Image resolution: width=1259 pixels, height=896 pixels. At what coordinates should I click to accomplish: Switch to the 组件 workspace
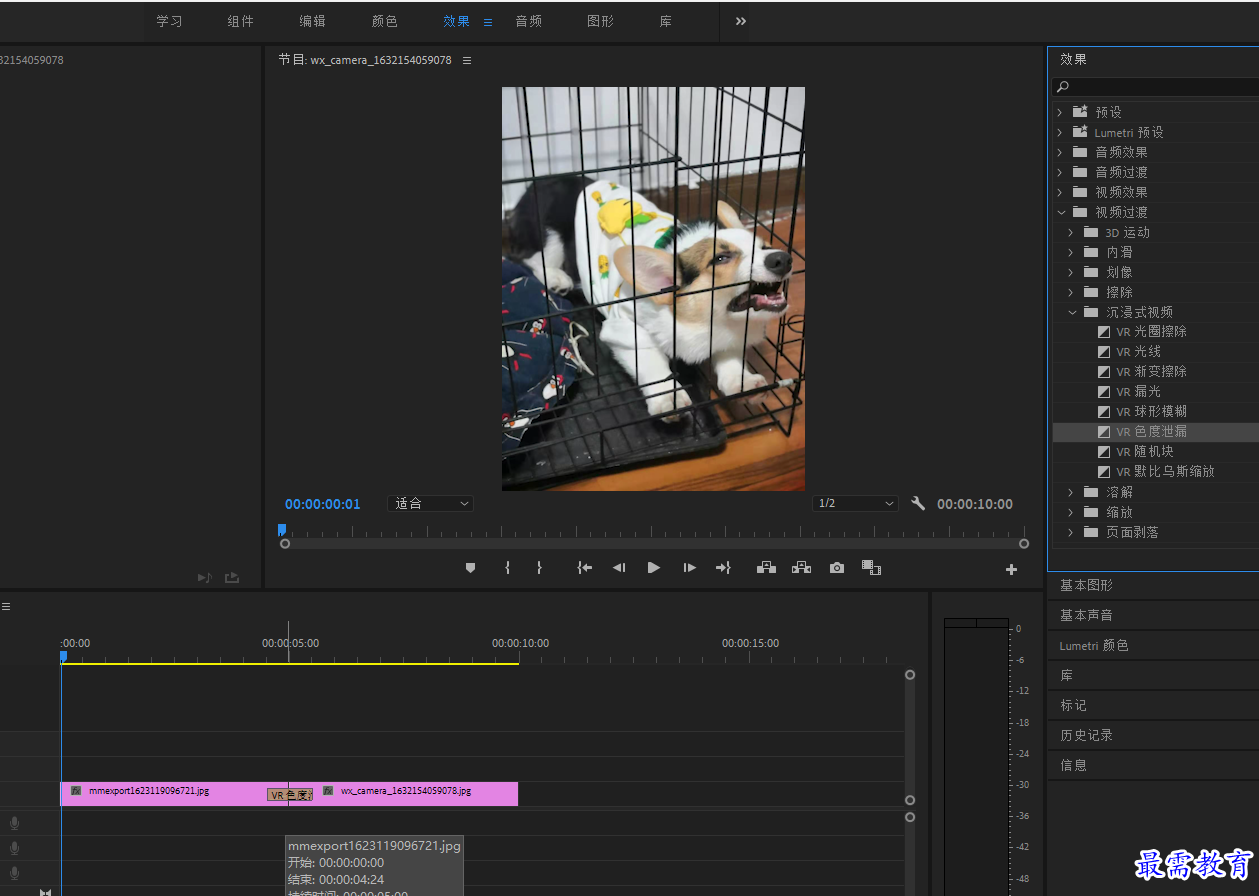tap(240, 21)
